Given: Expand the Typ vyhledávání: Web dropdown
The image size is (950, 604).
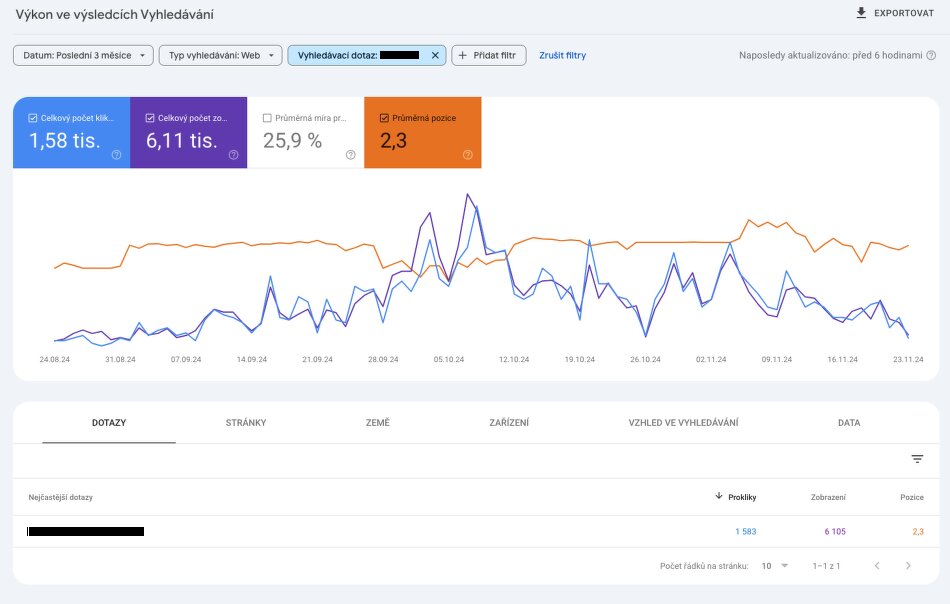Looking at the screenshot, I should coord(219,56).
